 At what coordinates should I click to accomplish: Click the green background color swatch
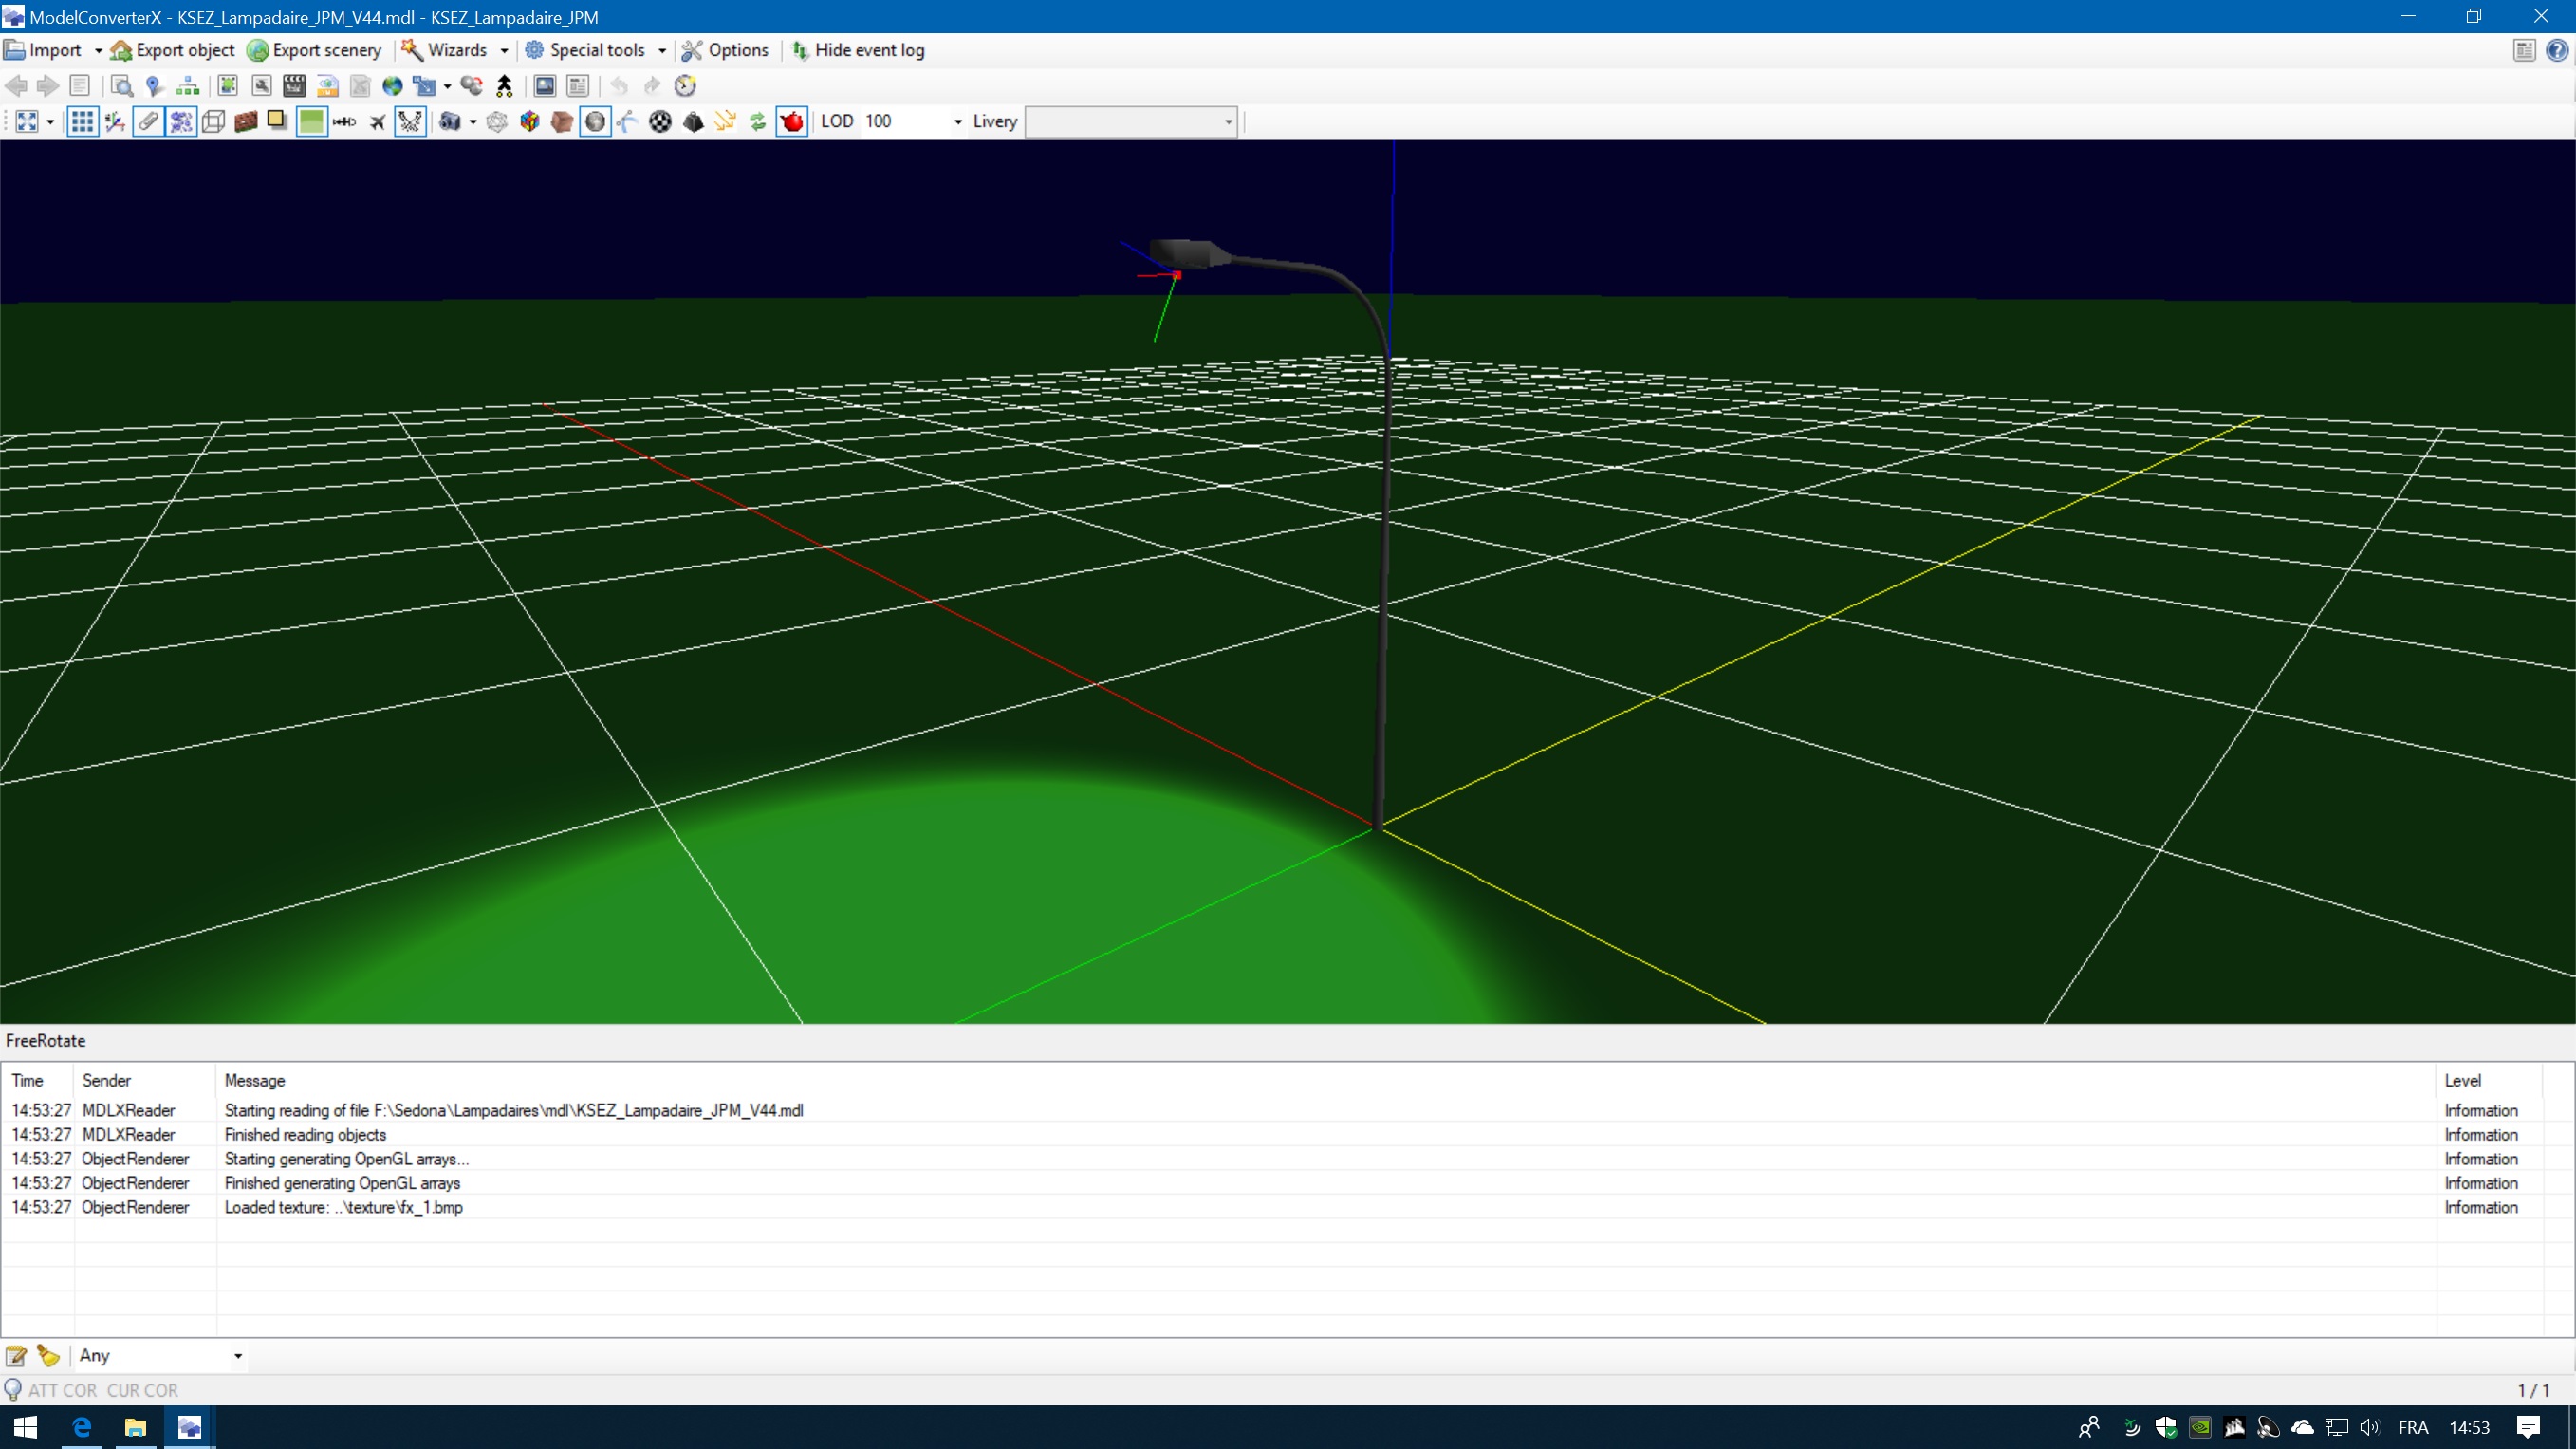[311, 121]
